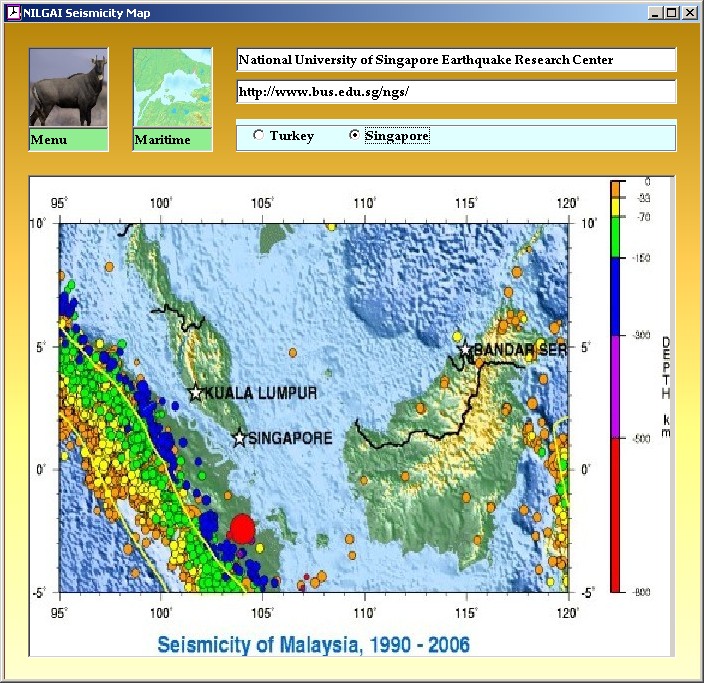
Task: Click the Menu label button
Action: (x=68, y=140)
